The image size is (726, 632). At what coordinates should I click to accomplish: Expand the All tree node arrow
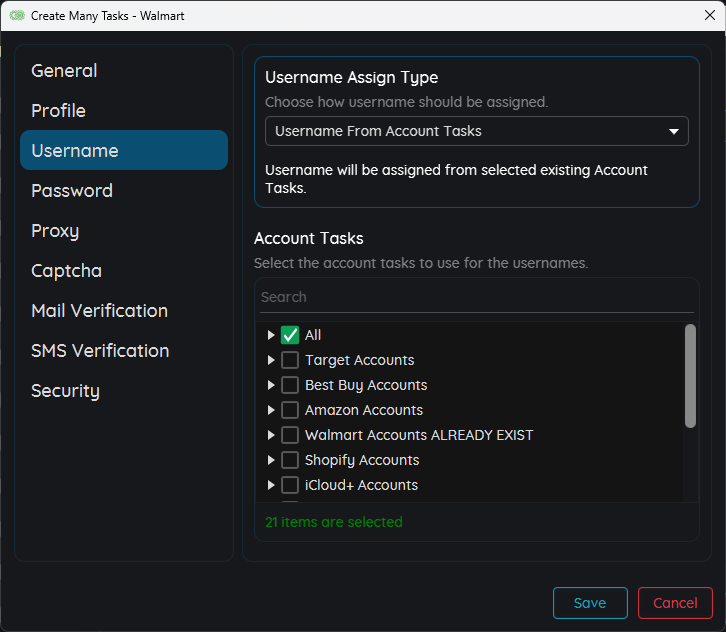point(271,335)
